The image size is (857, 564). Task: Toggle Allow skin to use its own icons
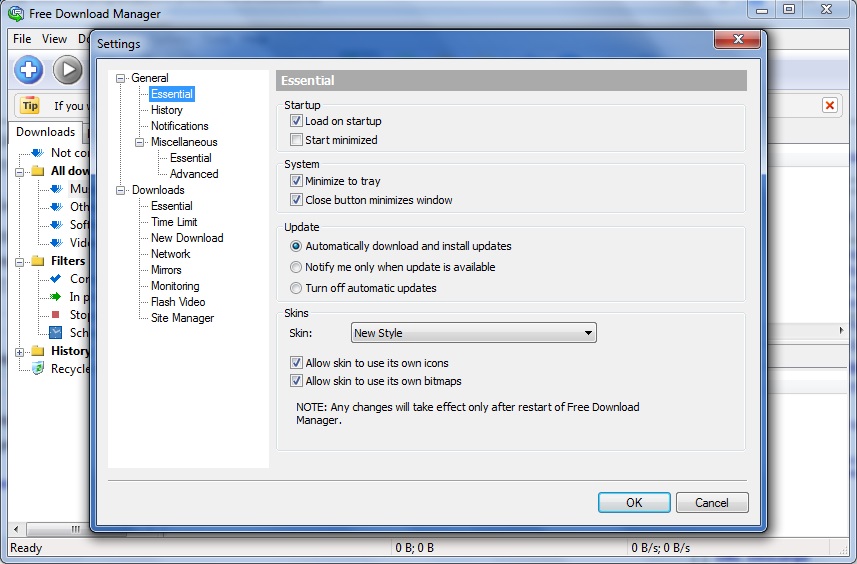[x=296, y=362]
